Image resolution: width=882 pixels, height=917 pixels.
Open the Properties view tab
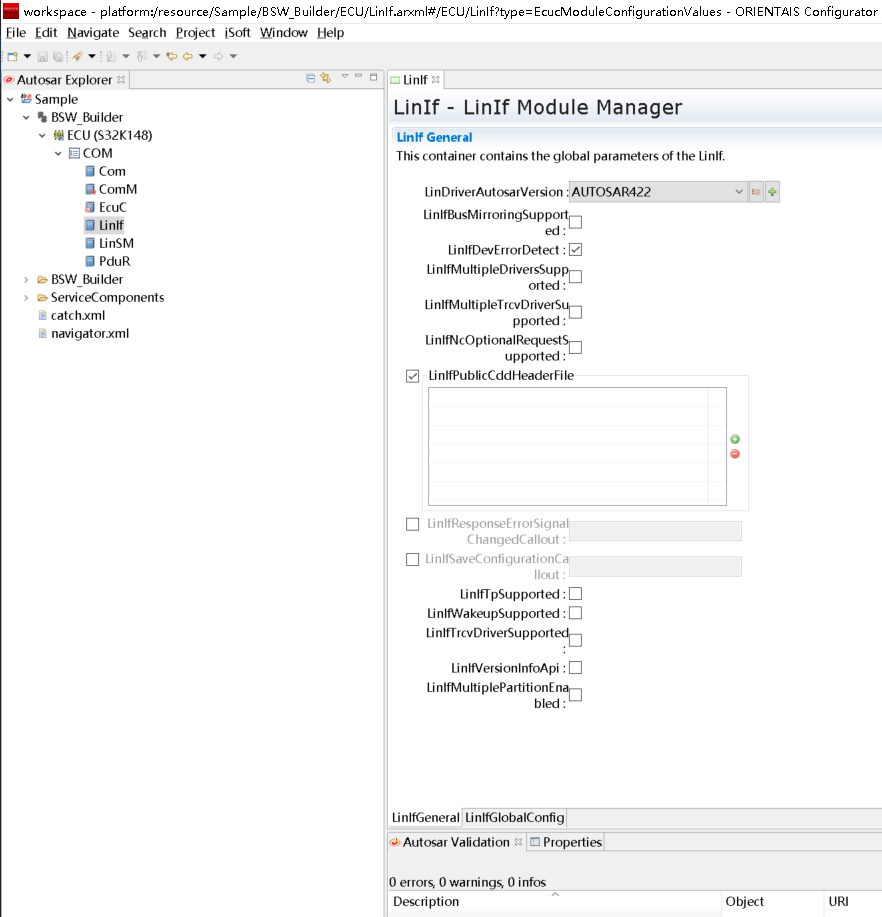pyautogui.click(x=565, y=842)
